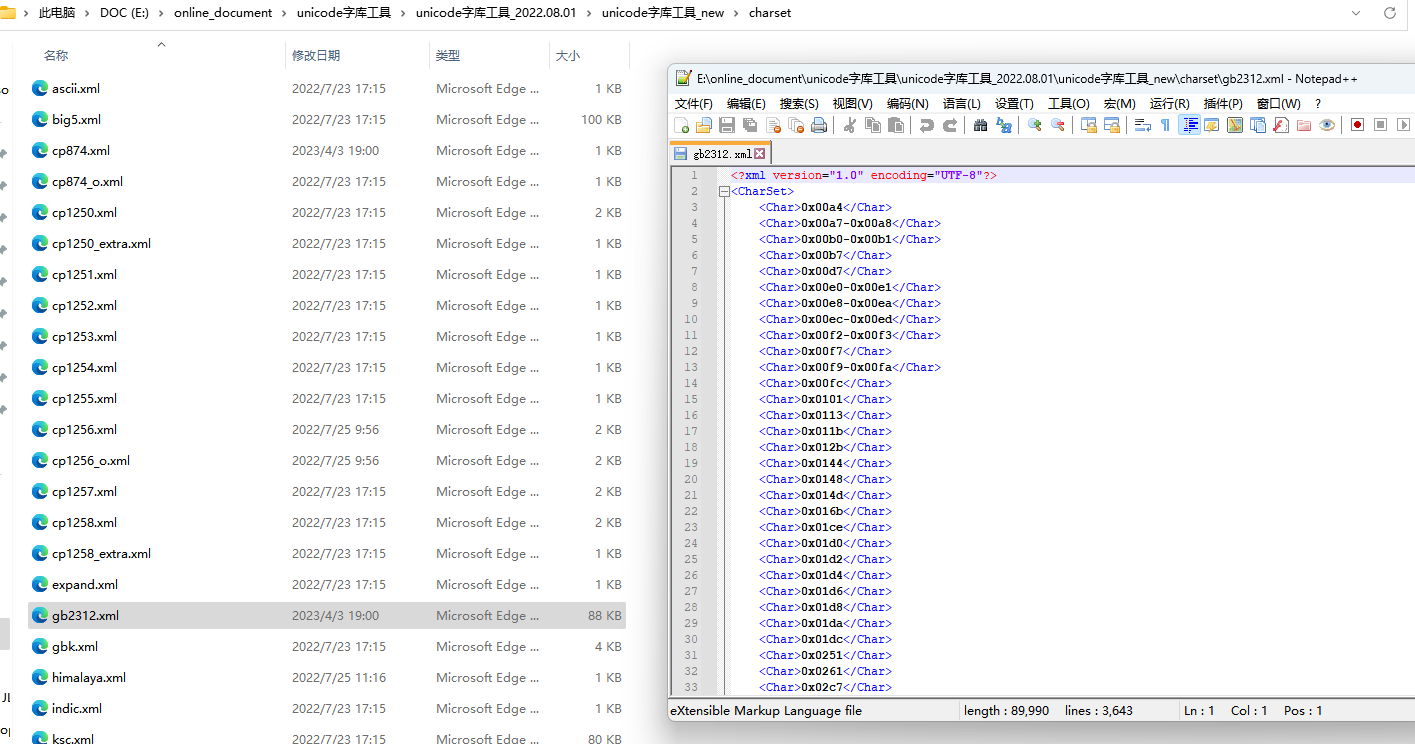Open the 搜索(S) menu
Screen dimensions: 1415x744
(x=799, y=104)
